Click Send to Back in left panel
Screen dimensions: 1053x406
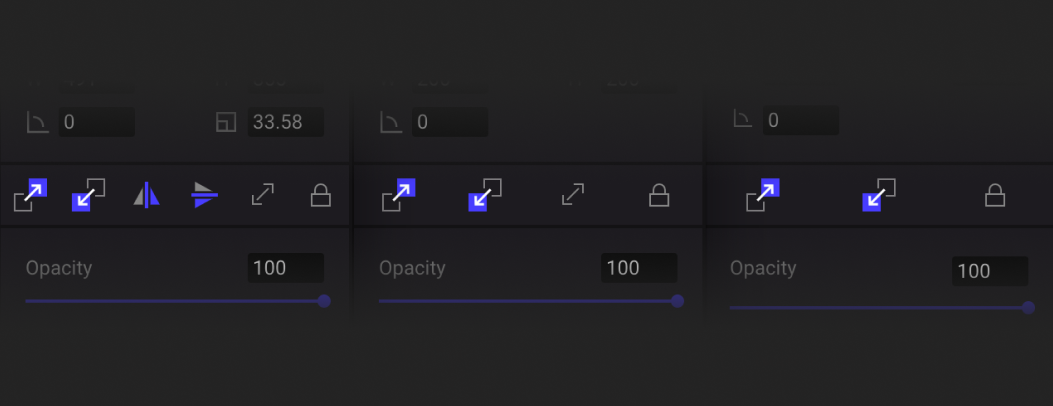[88, 195]
